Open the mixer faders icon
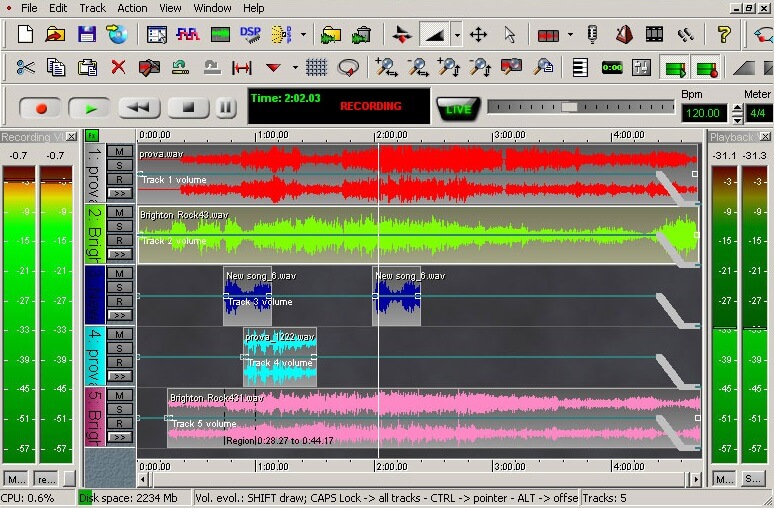The image size is (774, 508). coord(641,67)
